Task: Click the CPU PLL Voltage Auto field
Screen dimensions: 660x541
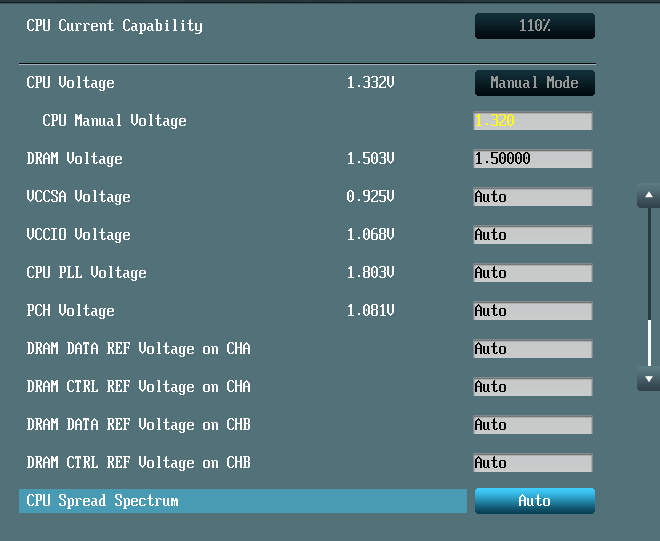Action: click(x=533, y=273)
